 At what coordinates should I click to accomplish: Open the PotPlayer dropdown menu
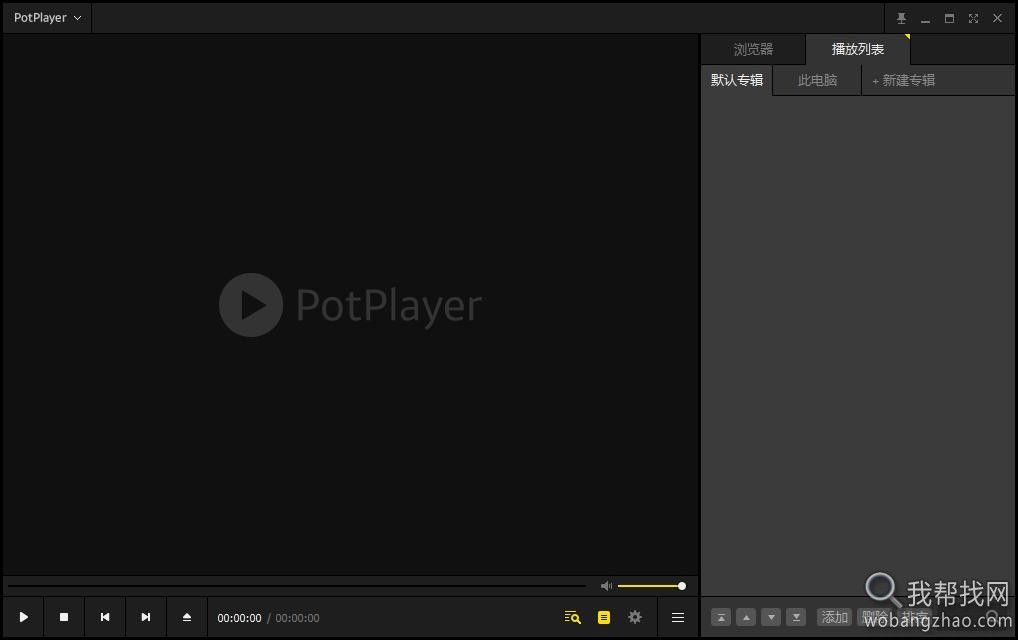point(47,18)
